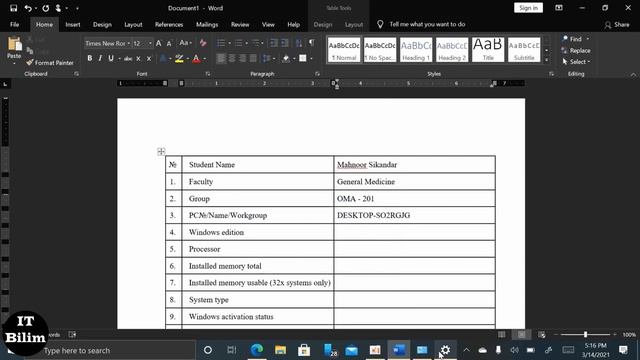Click the table move handle icon
The width and height of the screenshot is (640, 360).
coord(161,152)
